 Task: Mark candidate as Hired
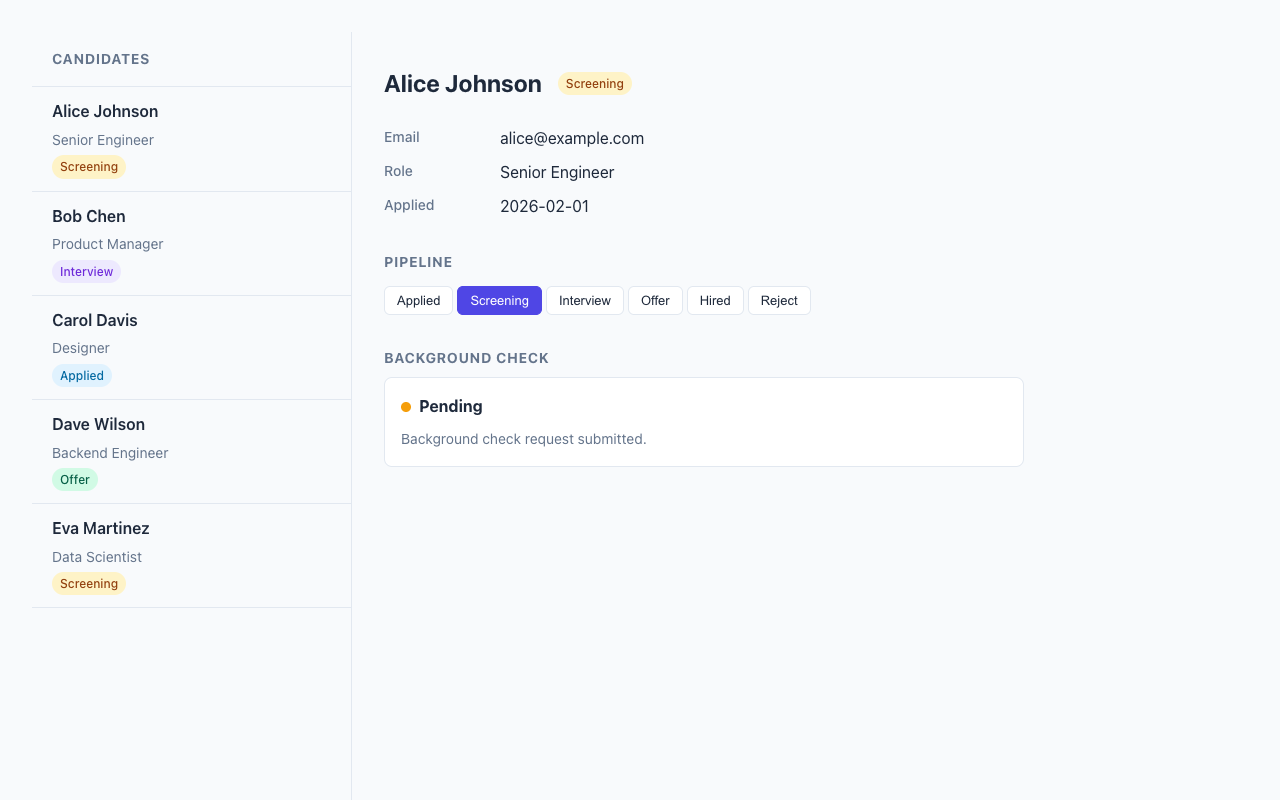point(715,301)
